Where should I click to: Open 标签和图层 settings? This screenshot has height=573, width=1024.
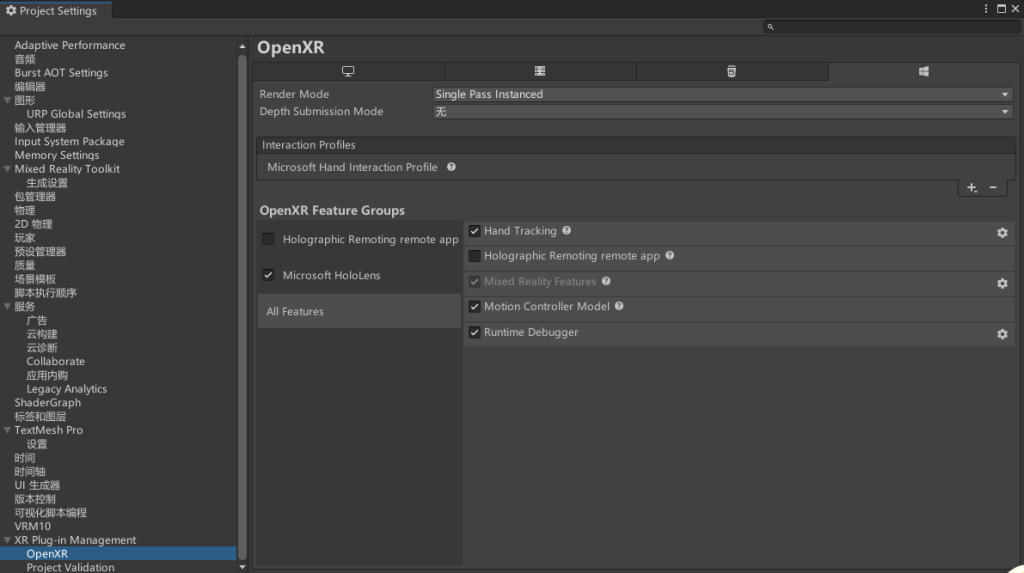click(x=40, y=416)
